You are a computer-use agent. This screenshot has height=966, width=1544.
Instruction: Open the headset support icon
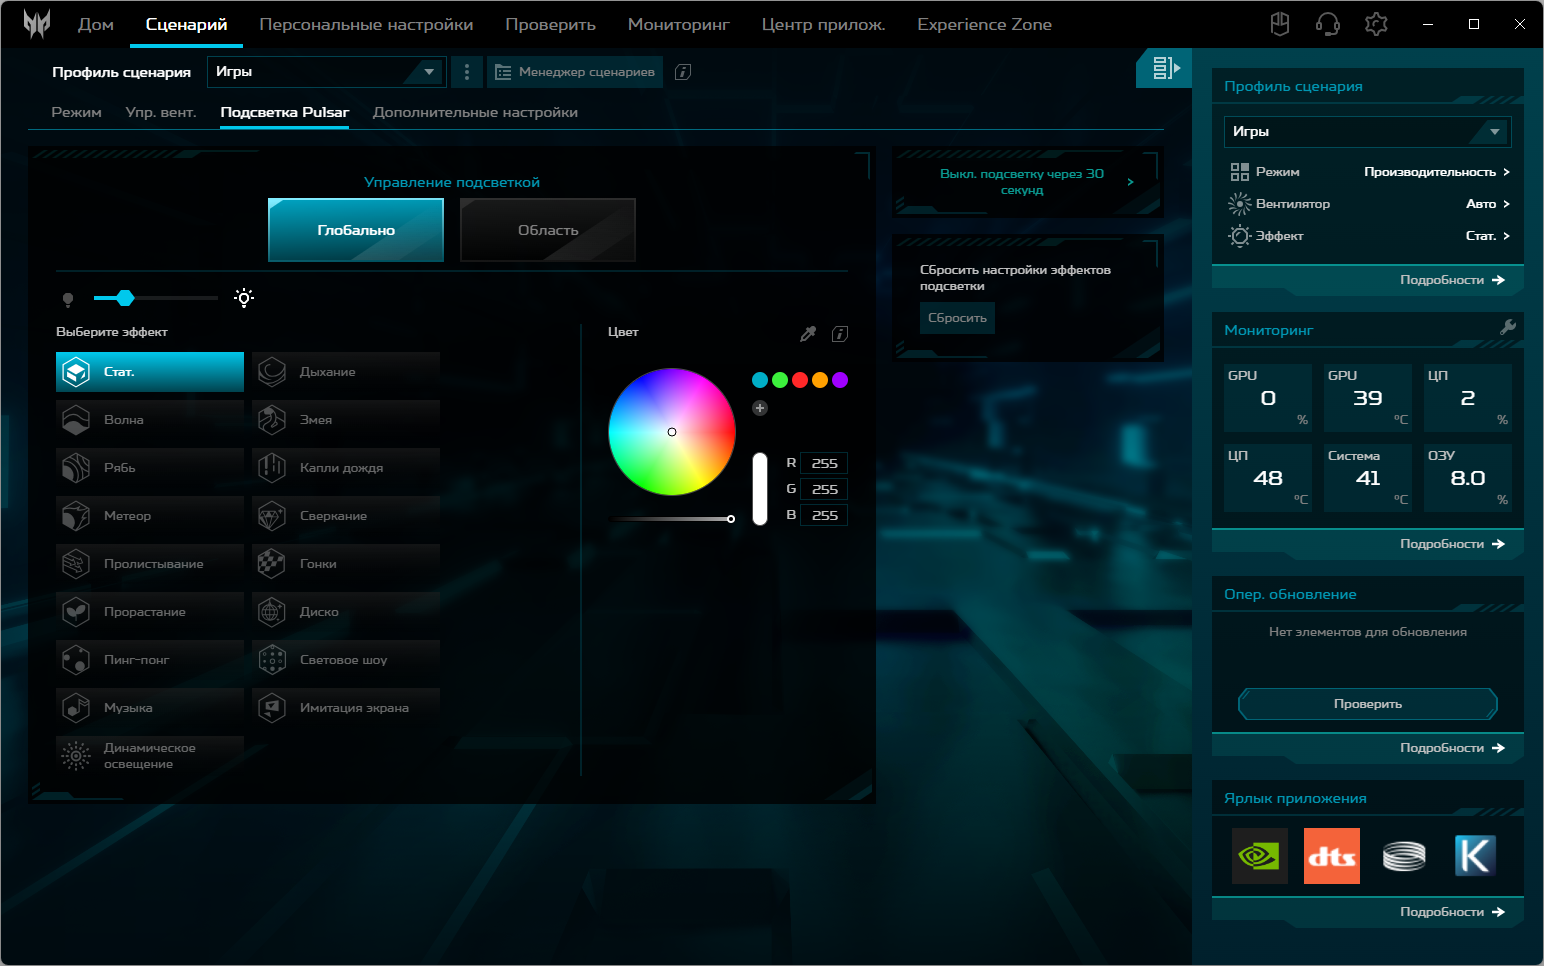click(1328, 24)
